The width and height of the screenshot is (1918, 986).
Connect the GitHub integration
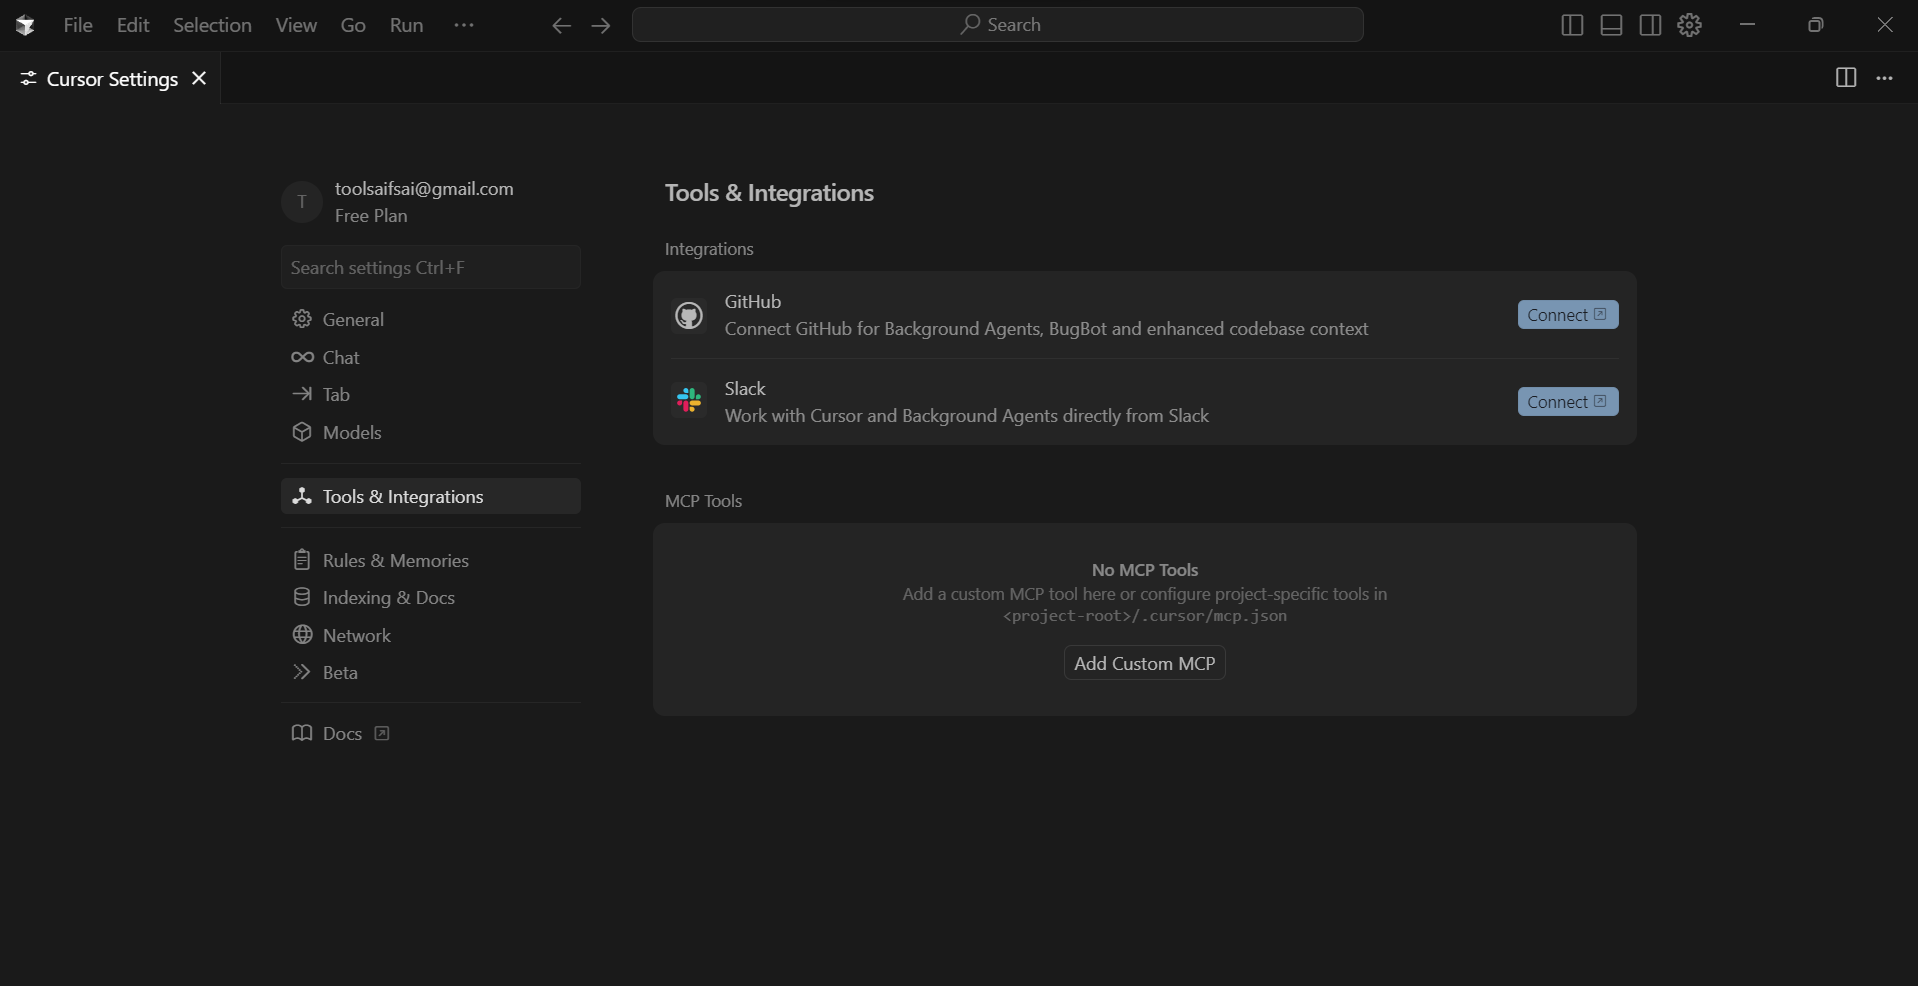1568,315
